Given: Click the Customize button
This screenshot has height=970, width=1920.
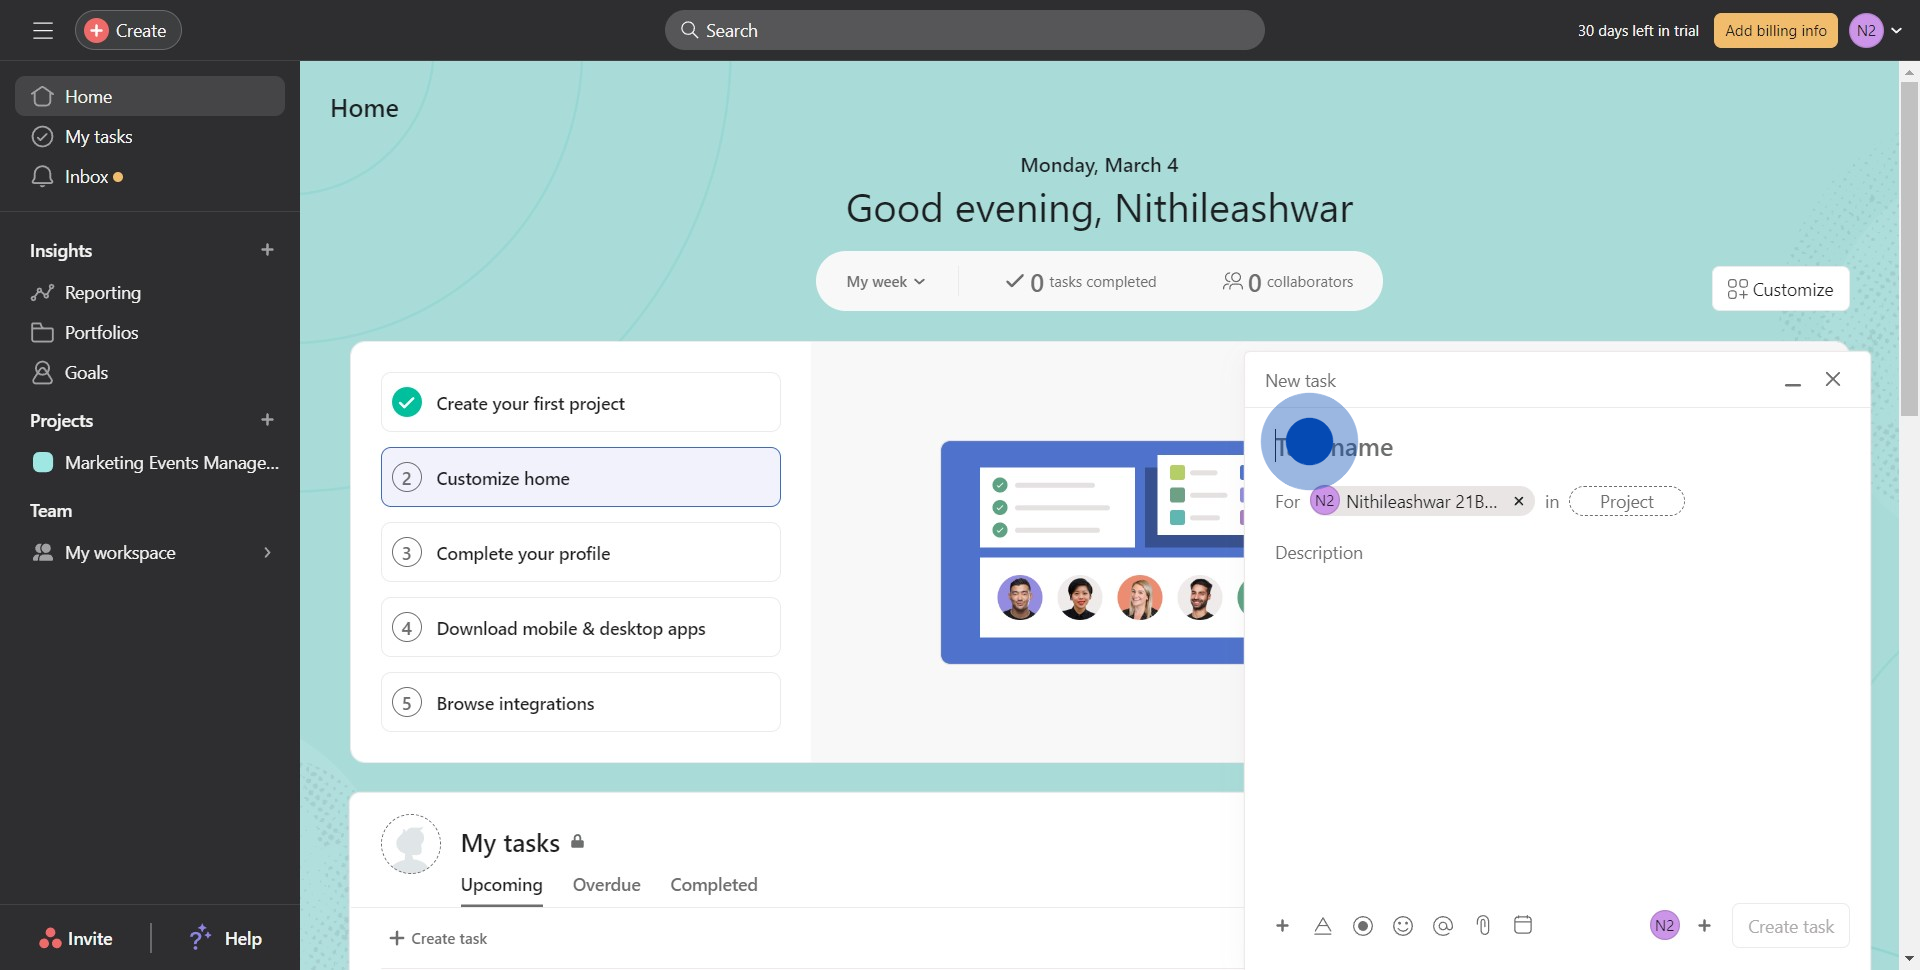Looking at the screenshot, I should pos(1780,290).
